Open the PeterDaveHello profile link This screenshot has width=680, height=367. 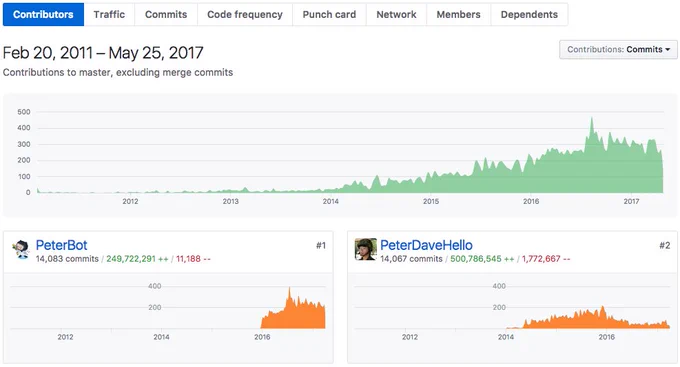(426, 245)
